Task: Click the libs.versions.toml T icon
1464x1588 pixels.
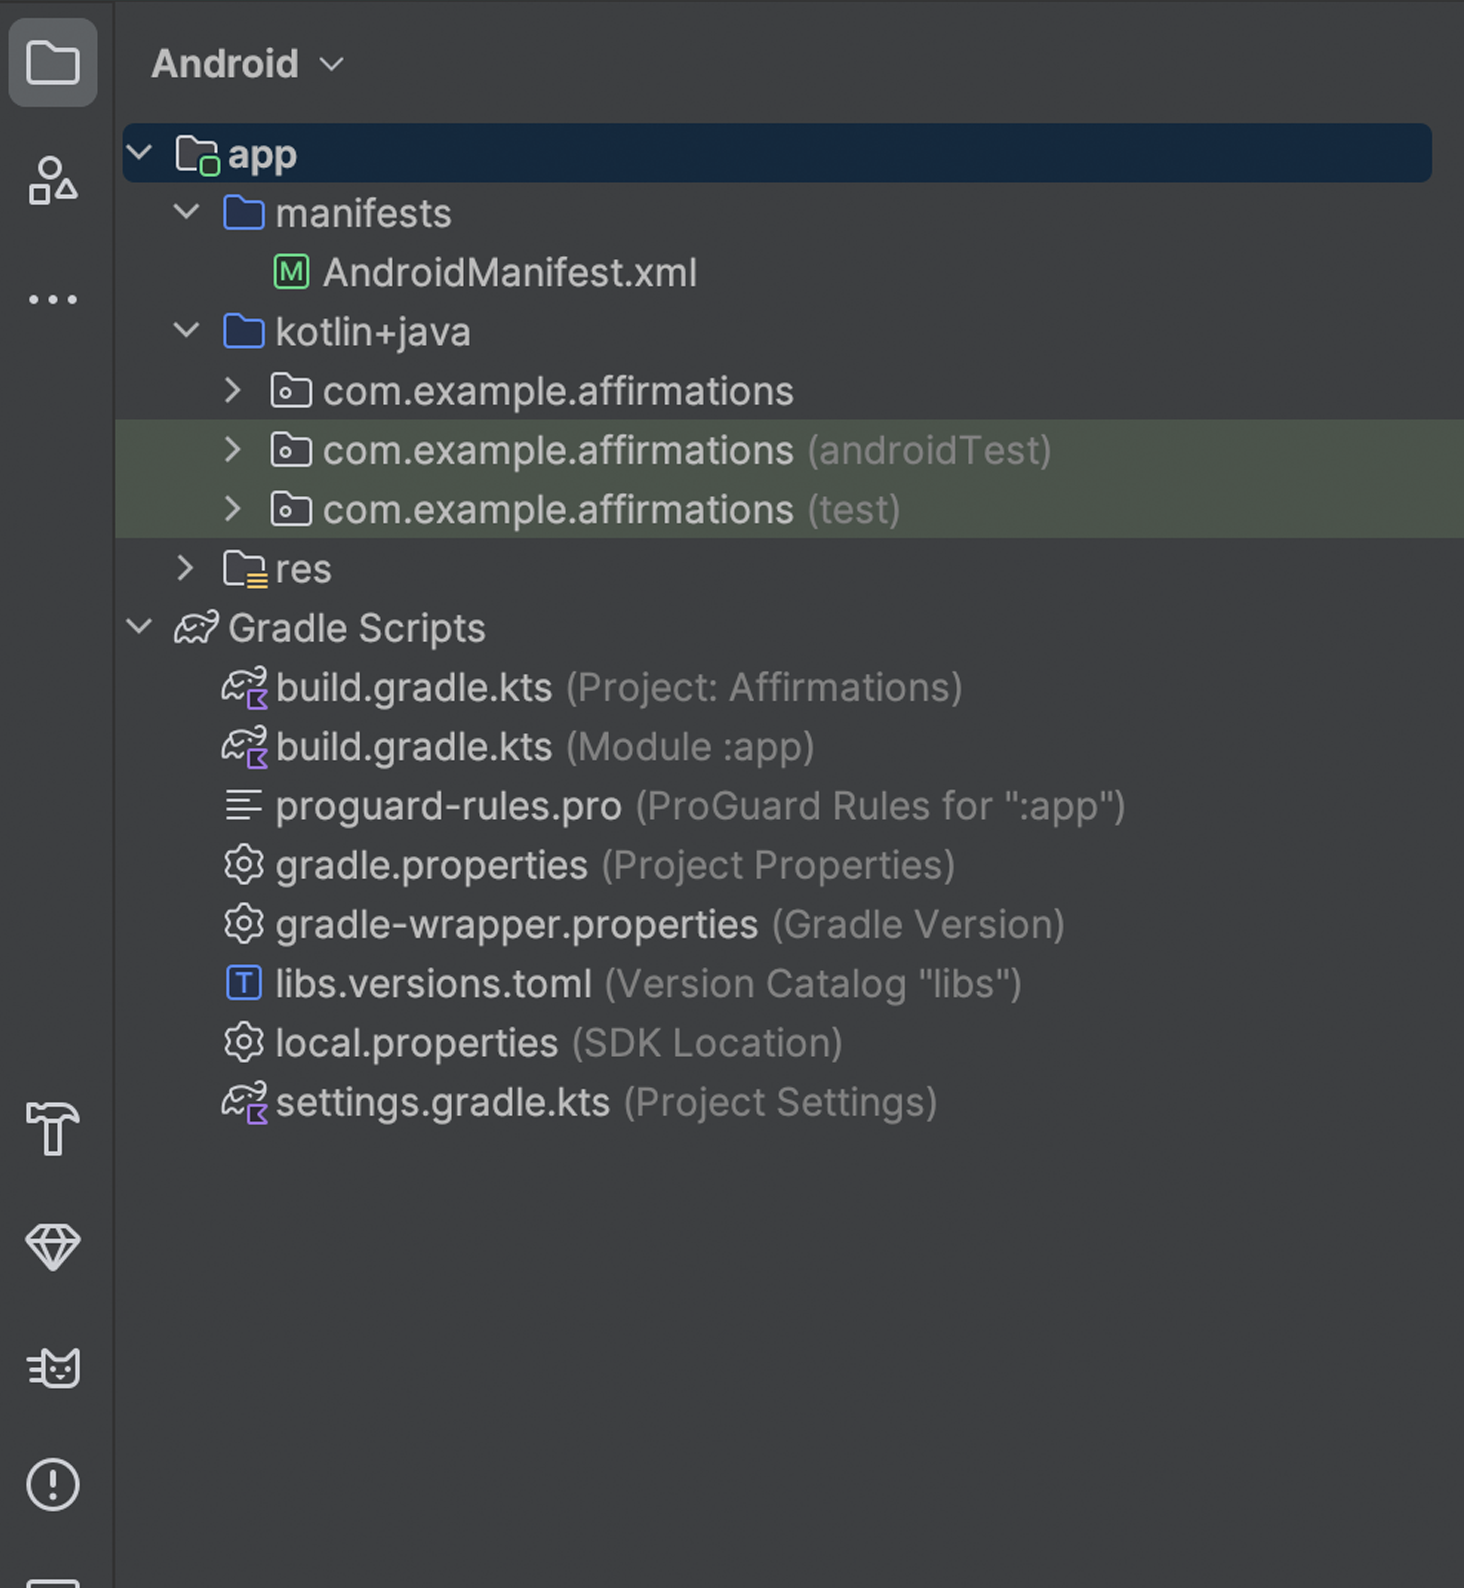Action: (244, 983)
